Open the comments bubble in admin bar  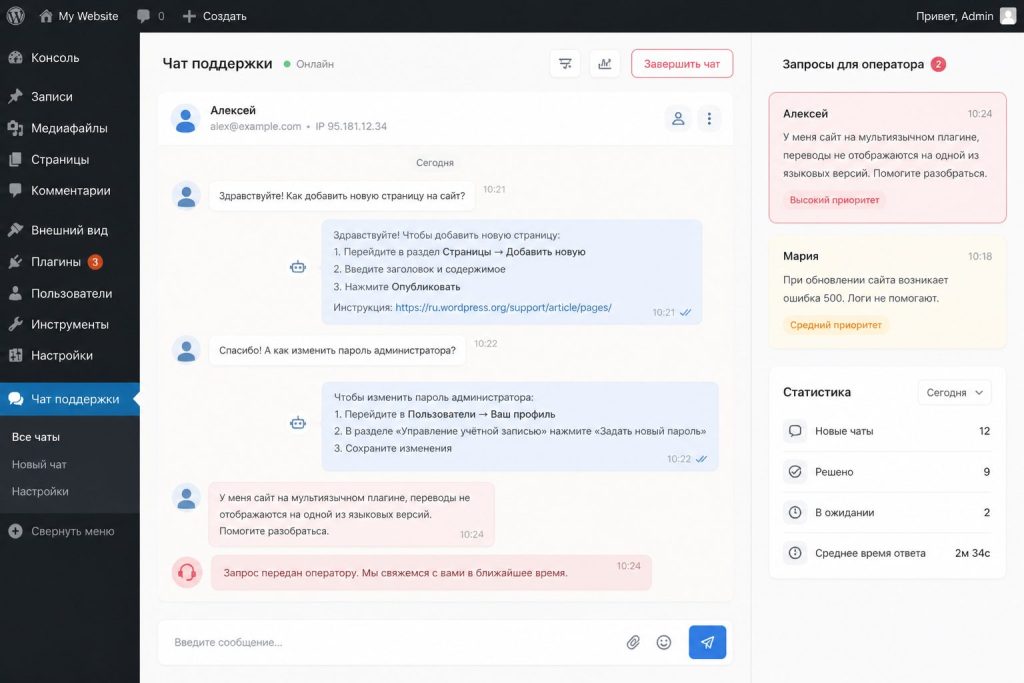(144, 16)
